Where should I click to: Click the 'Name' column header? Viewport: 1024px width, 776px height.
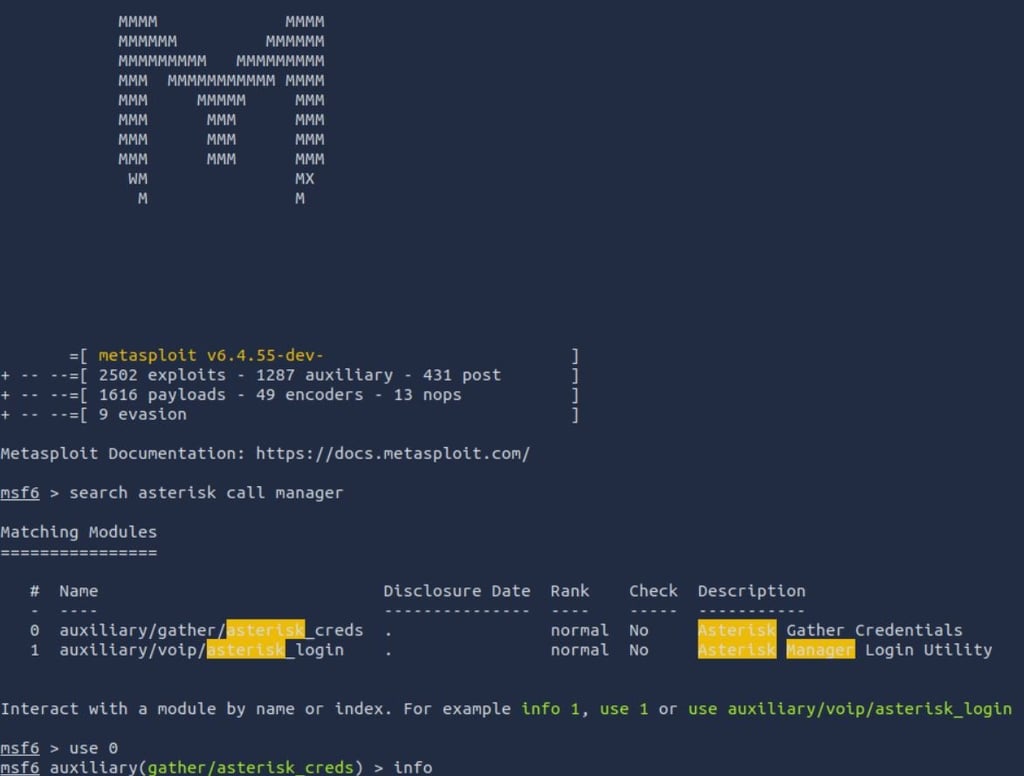78,590
